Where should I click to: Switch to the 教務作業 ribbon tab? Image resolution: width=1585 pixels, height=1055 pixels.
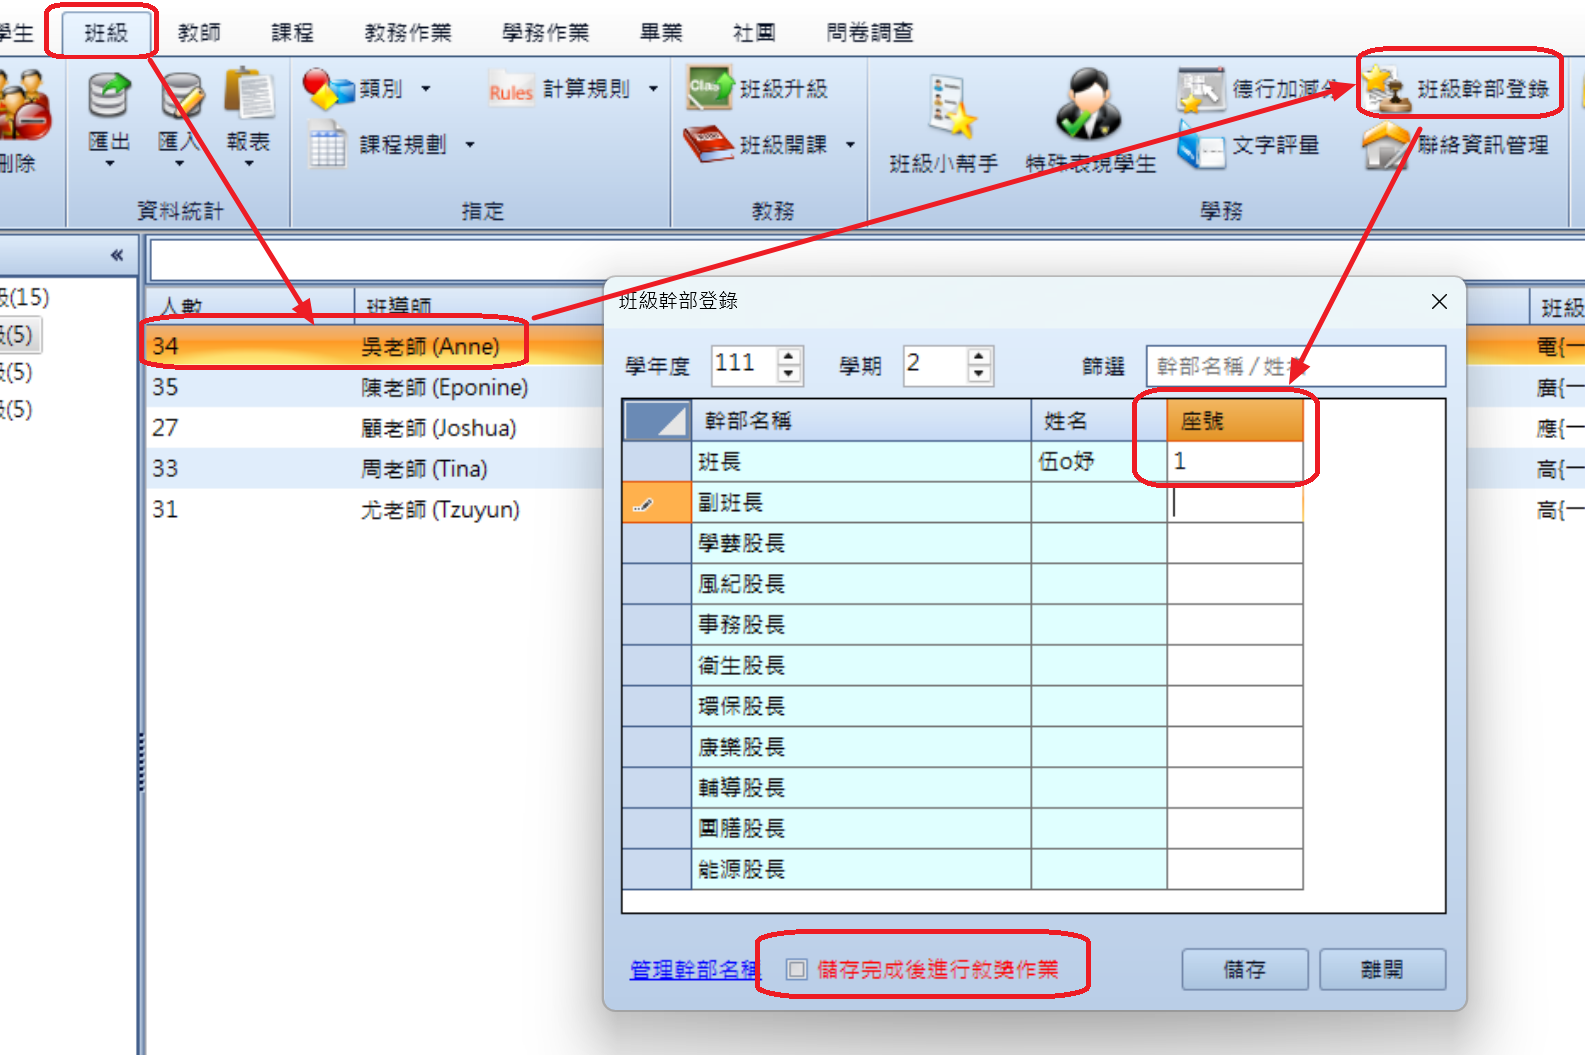point(408,32)
